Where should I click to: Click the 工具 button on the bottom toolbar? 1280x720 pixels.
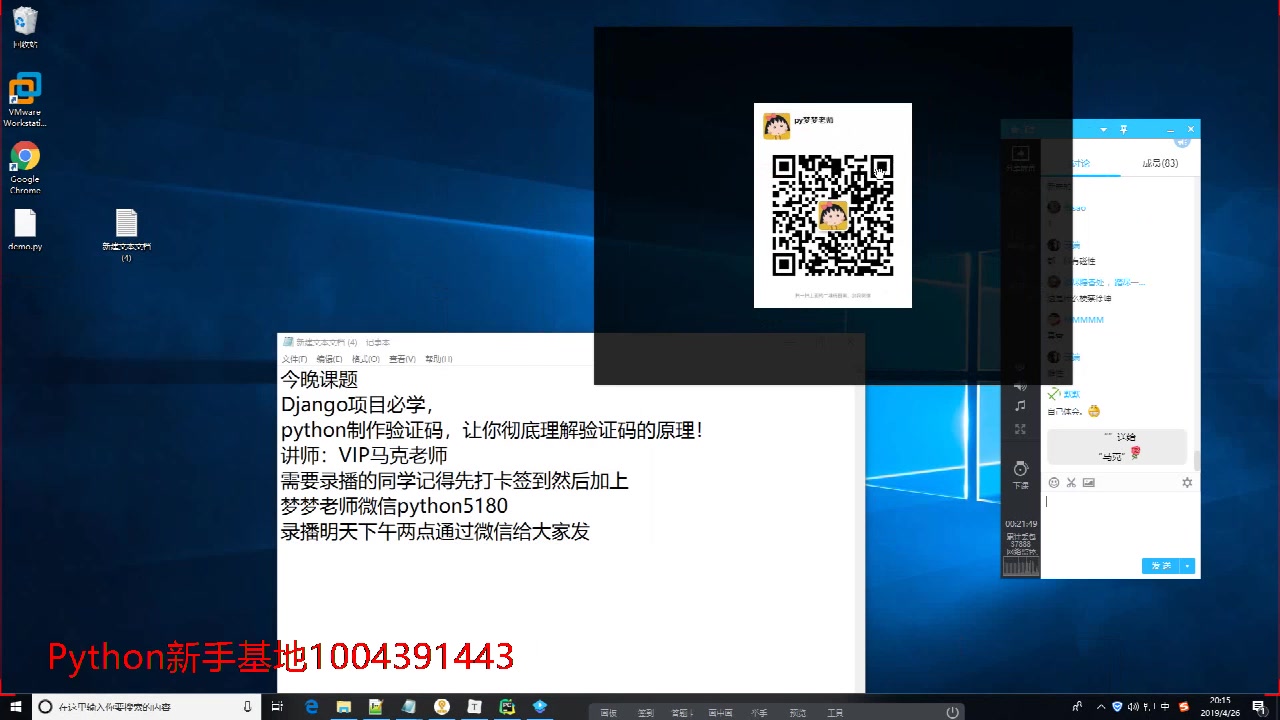pyautogui.click(x=835, y=713)
